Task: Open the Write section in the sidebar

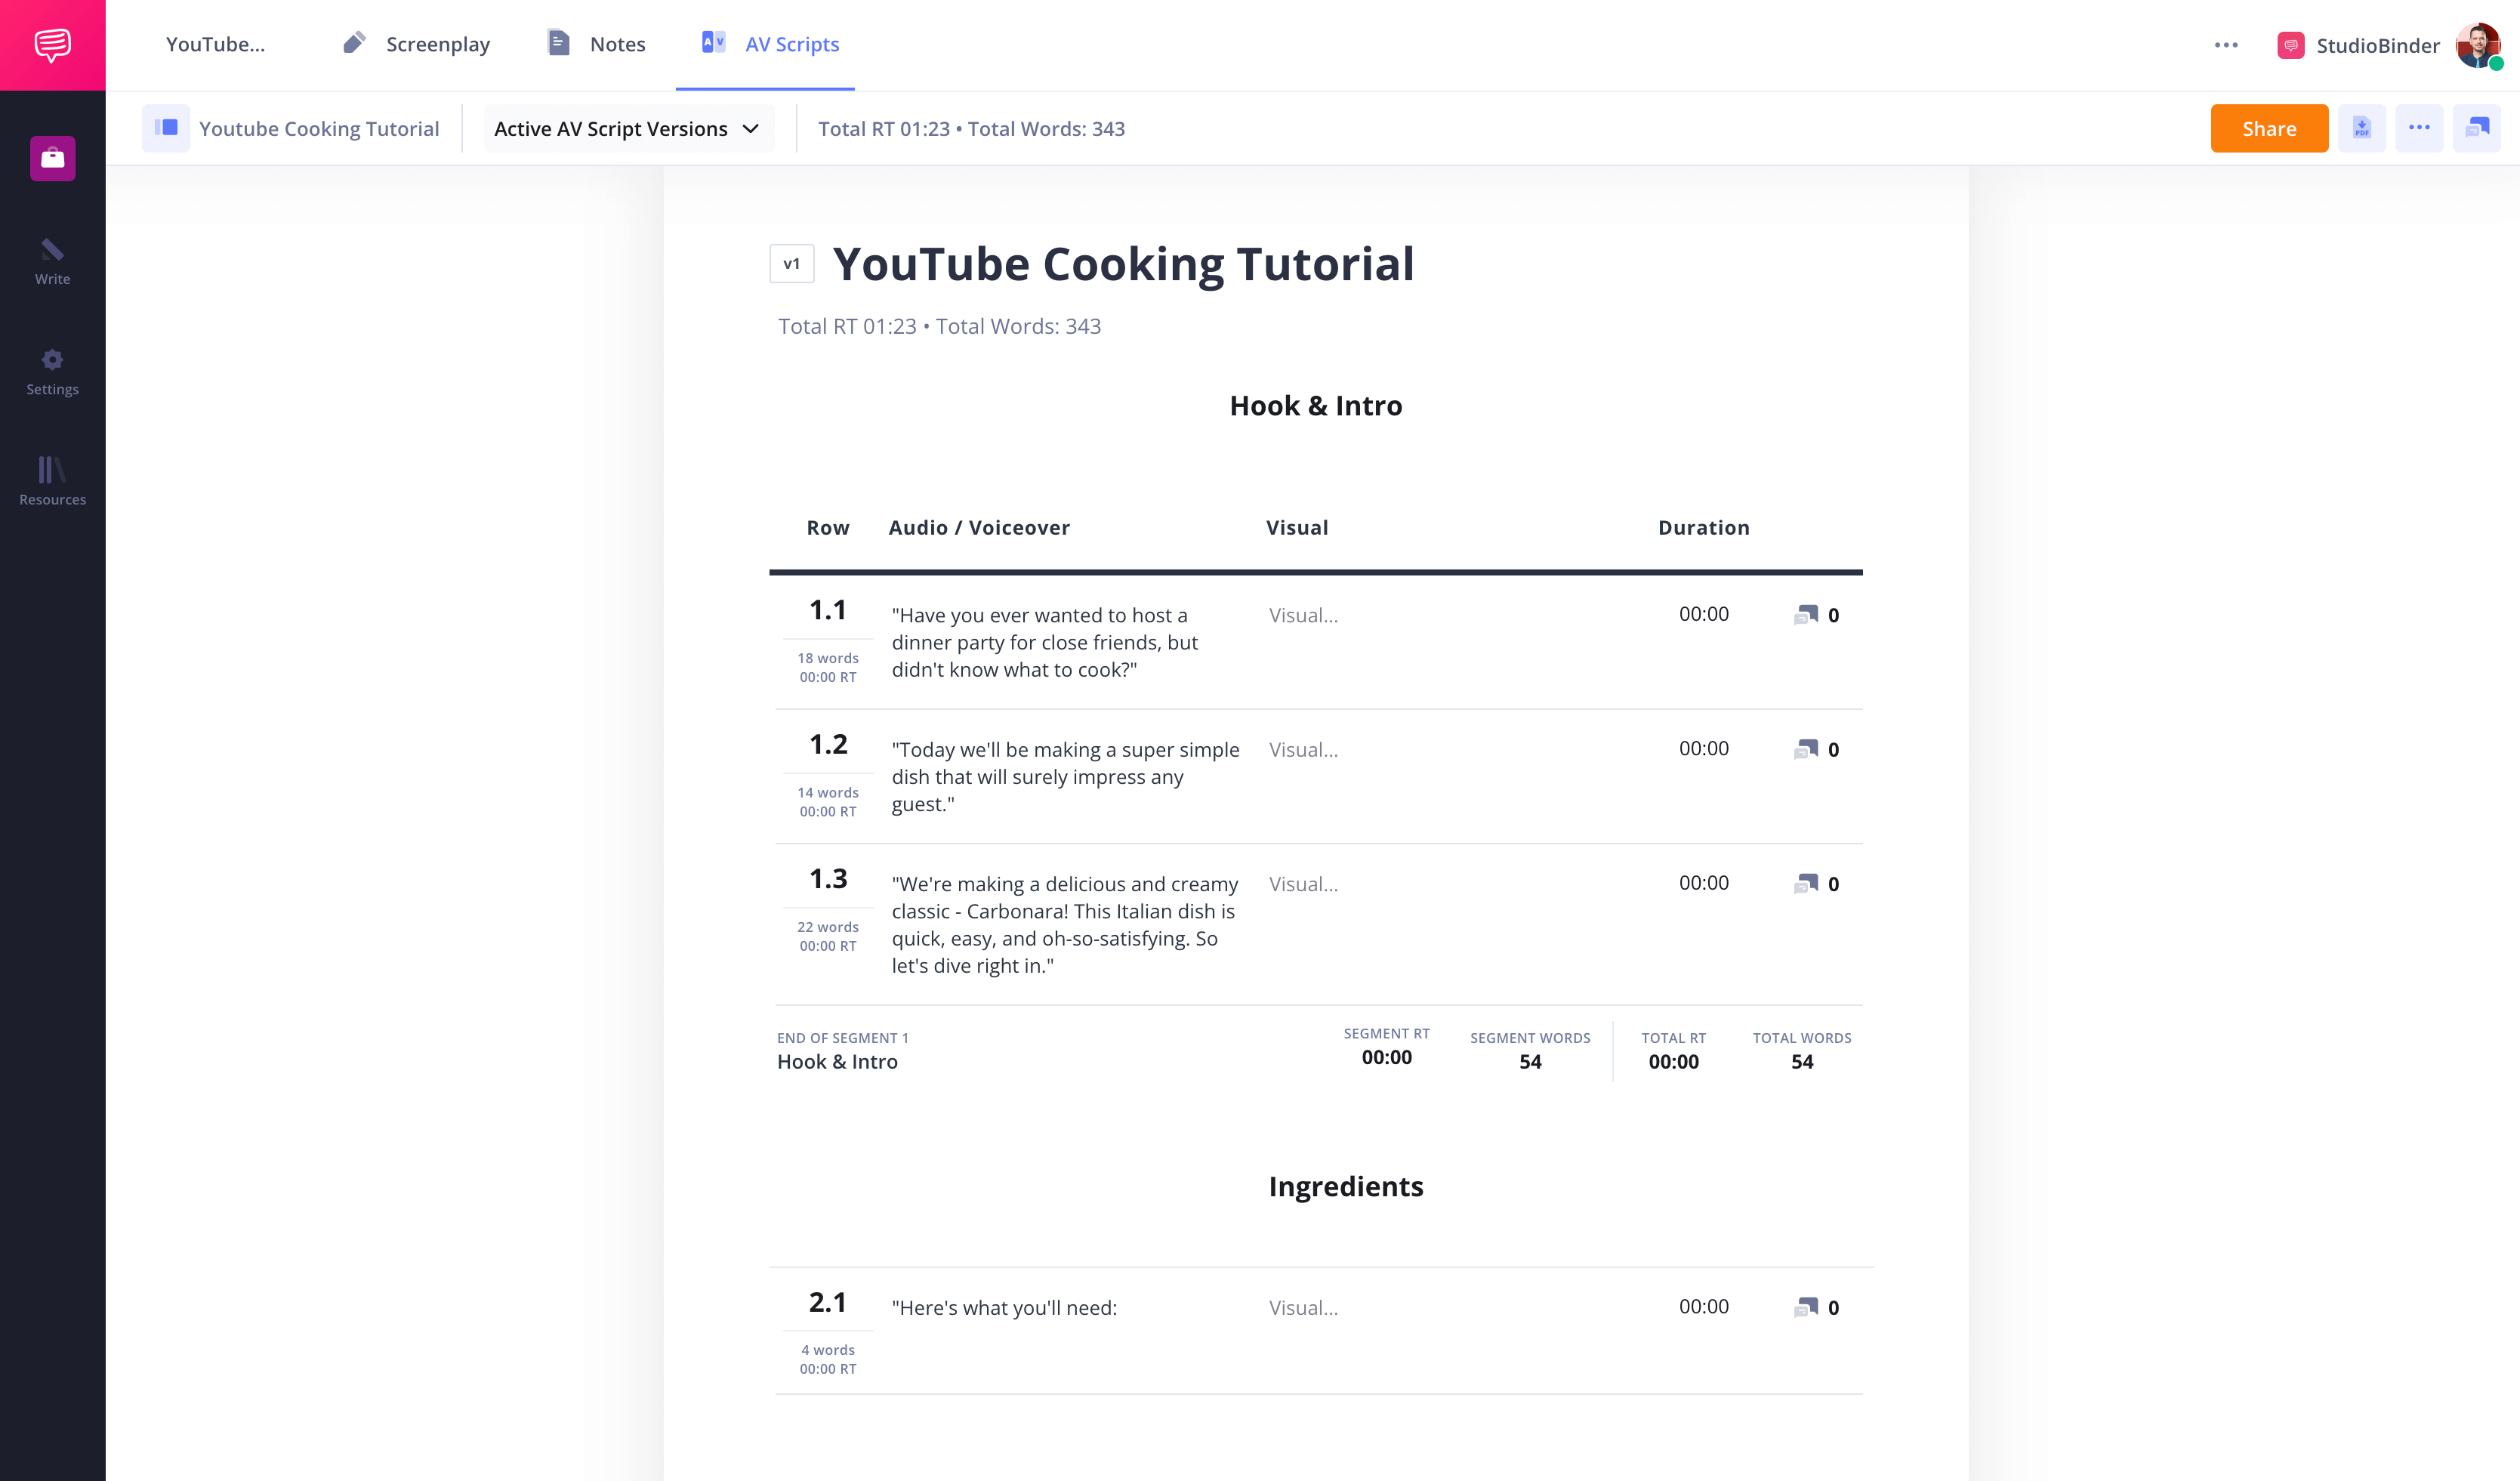Action: point(52,261)
